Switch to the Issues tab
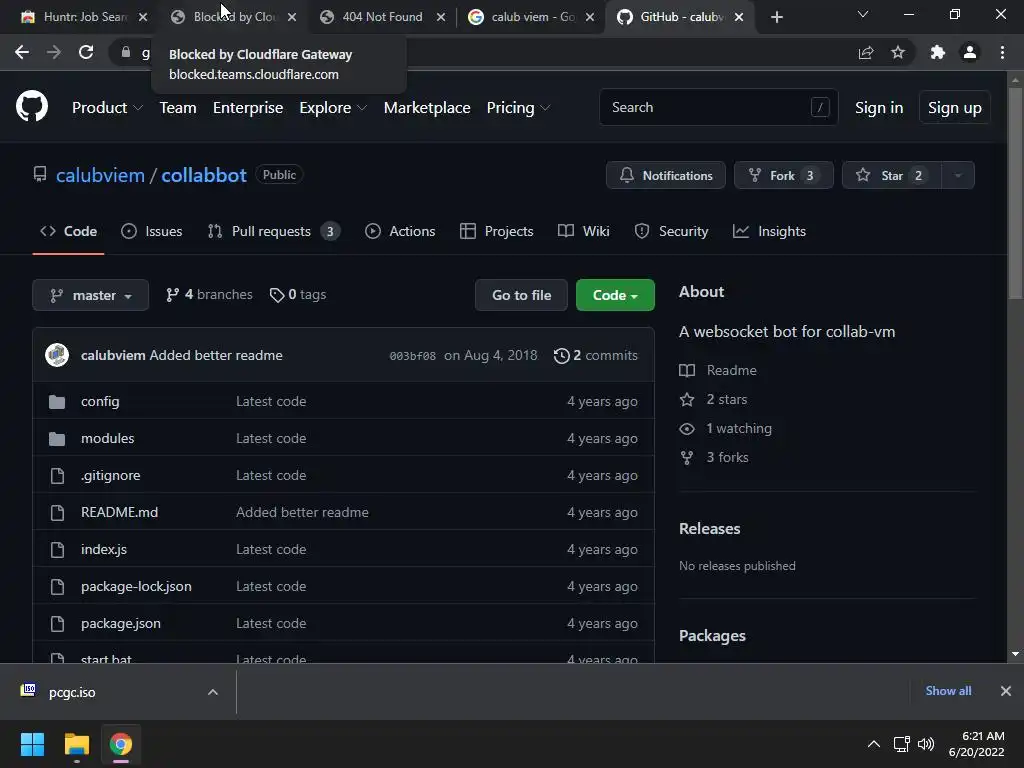This screenshot has height=768, width=1024. coord(152,231)
